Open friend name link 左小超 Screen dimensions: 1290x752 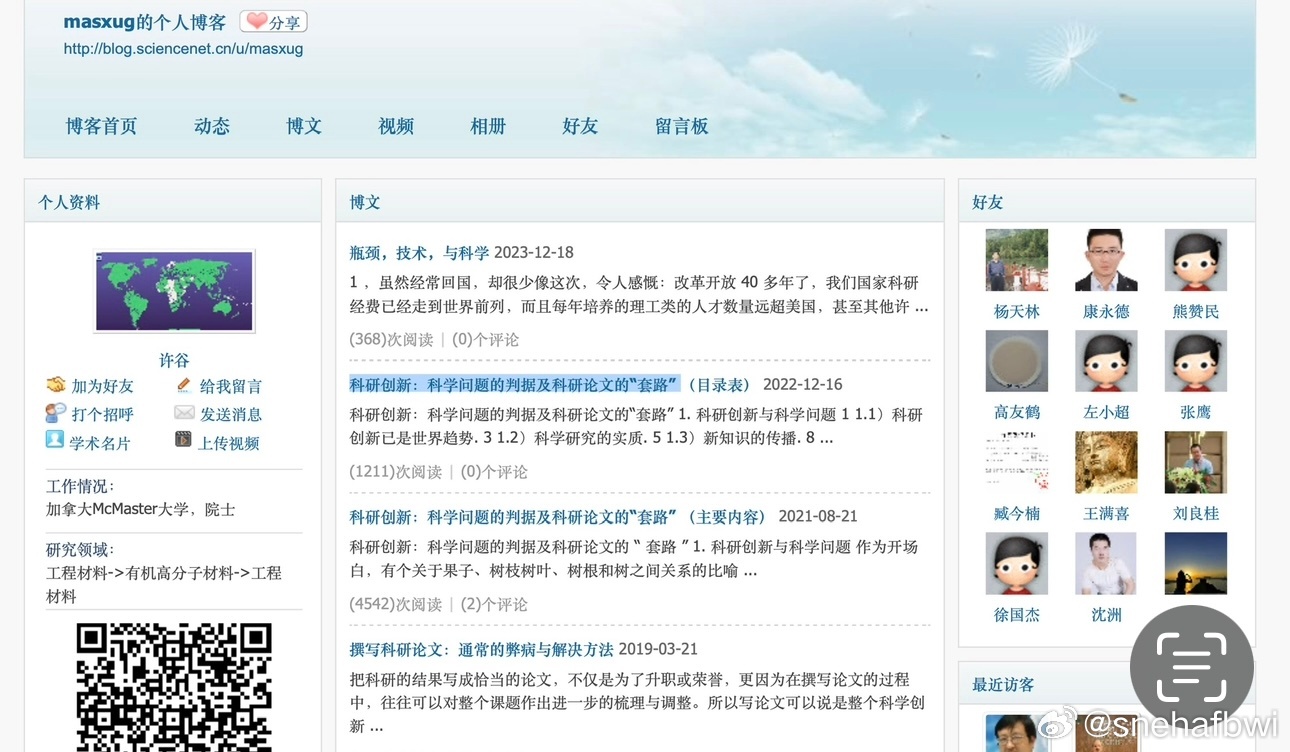(1106, 412)
